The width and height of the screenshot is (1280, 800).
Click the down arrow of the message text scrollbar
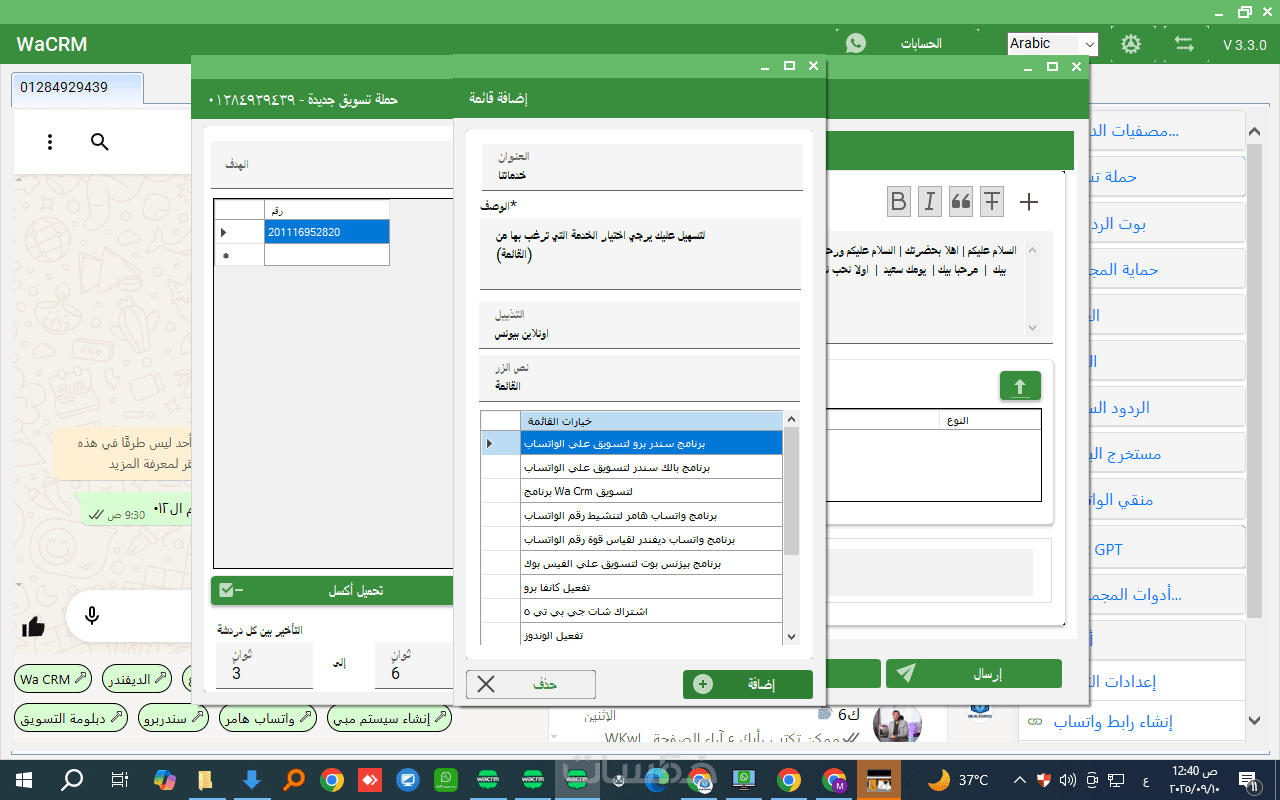tap(1033, 327)
